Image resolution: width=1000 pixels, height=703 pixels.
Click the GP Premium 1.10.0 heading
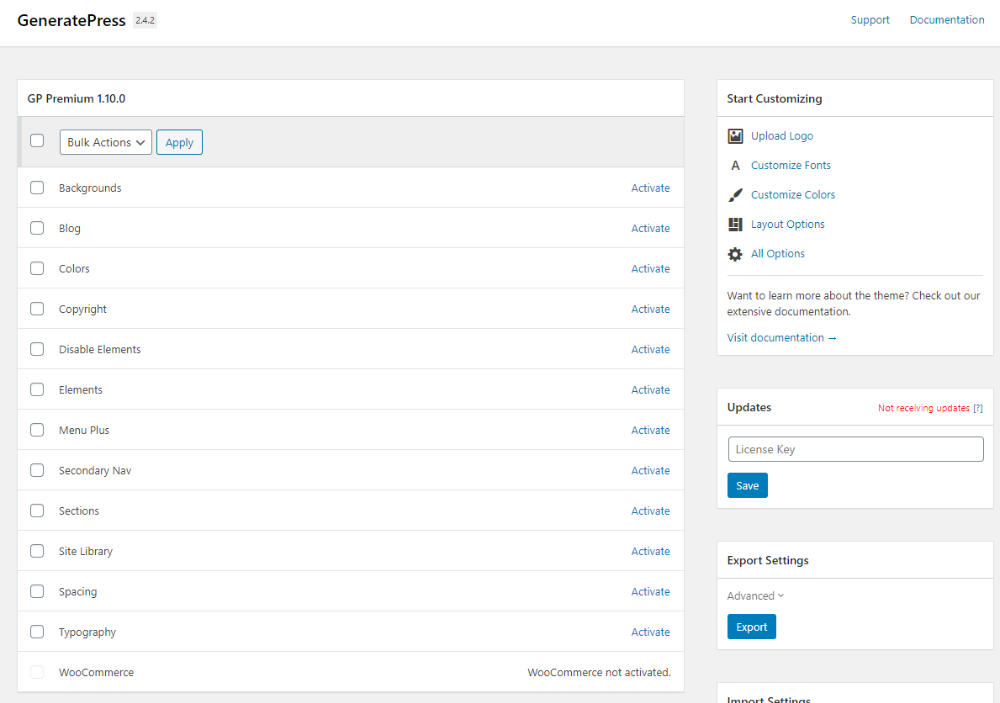[77, 99]
